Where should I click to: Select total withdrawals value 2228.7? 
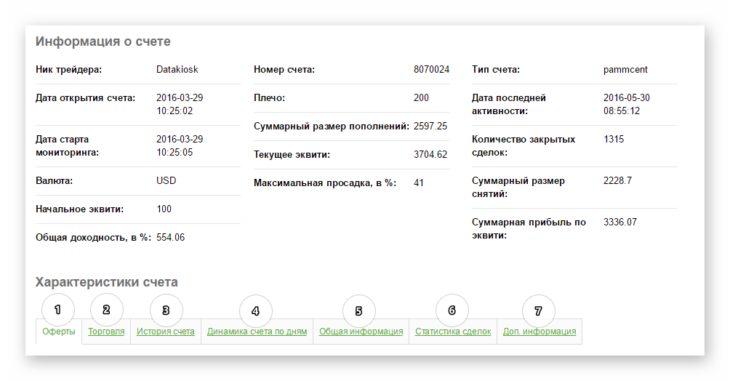click(x=617, y=181)
